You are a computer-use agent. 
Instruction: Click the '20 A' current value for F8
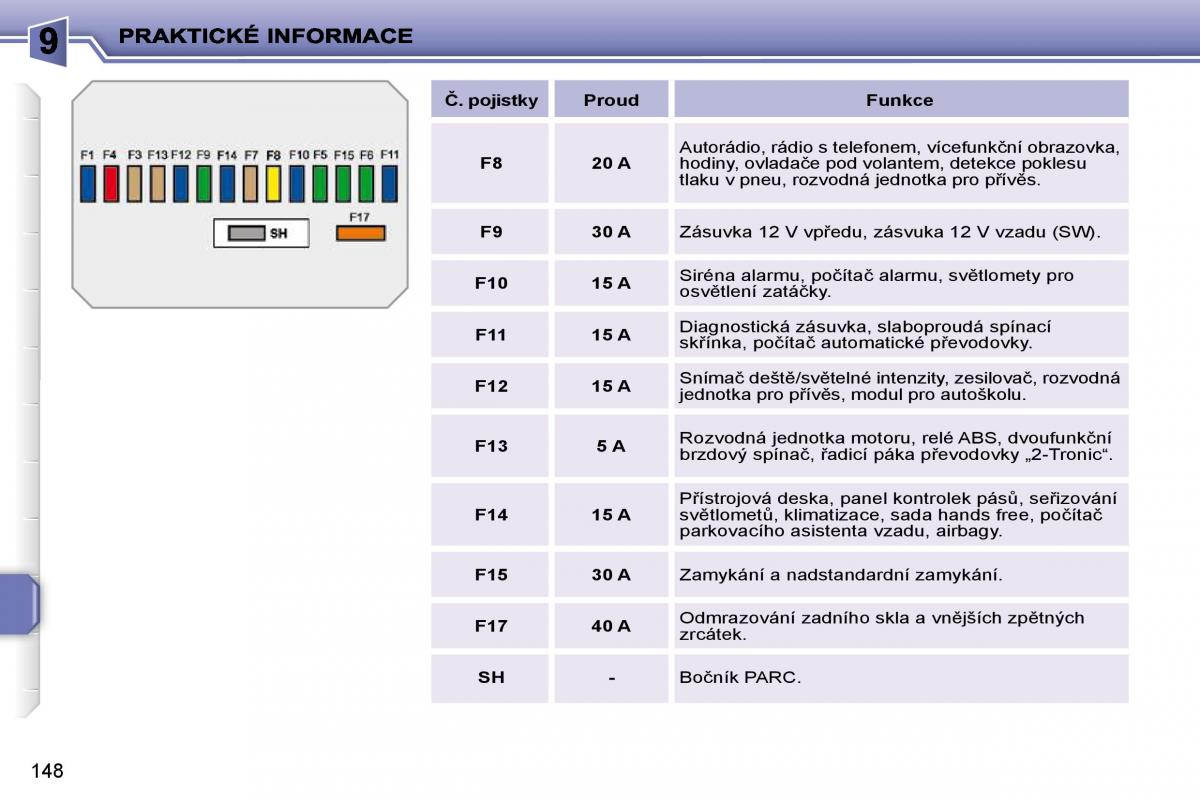pyautogui.click(x=611, y=163)
